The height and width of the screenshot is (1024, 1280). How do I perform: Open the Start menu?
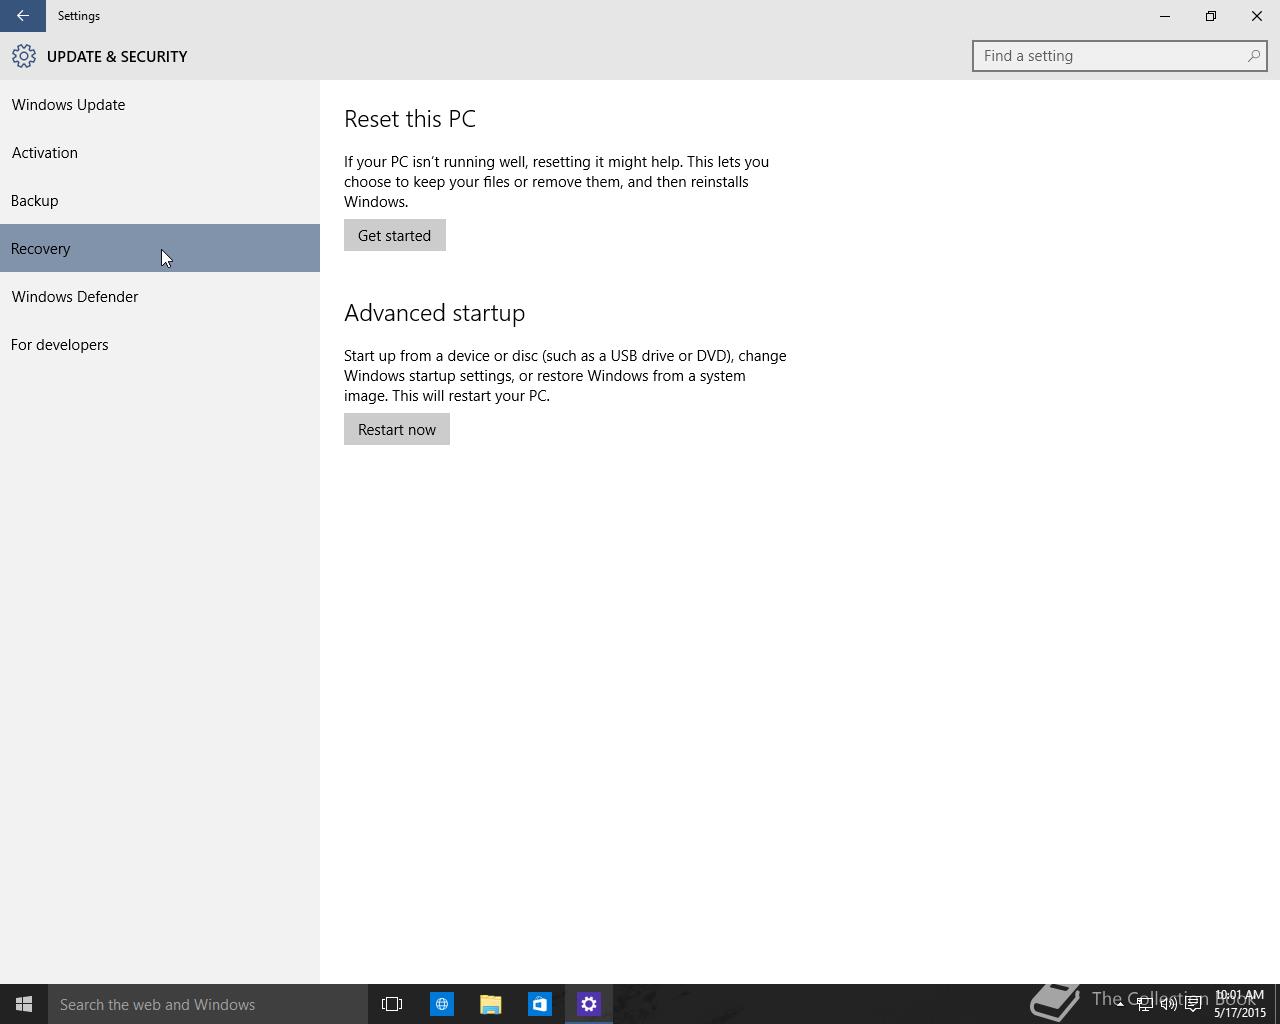pos(24,1004)
